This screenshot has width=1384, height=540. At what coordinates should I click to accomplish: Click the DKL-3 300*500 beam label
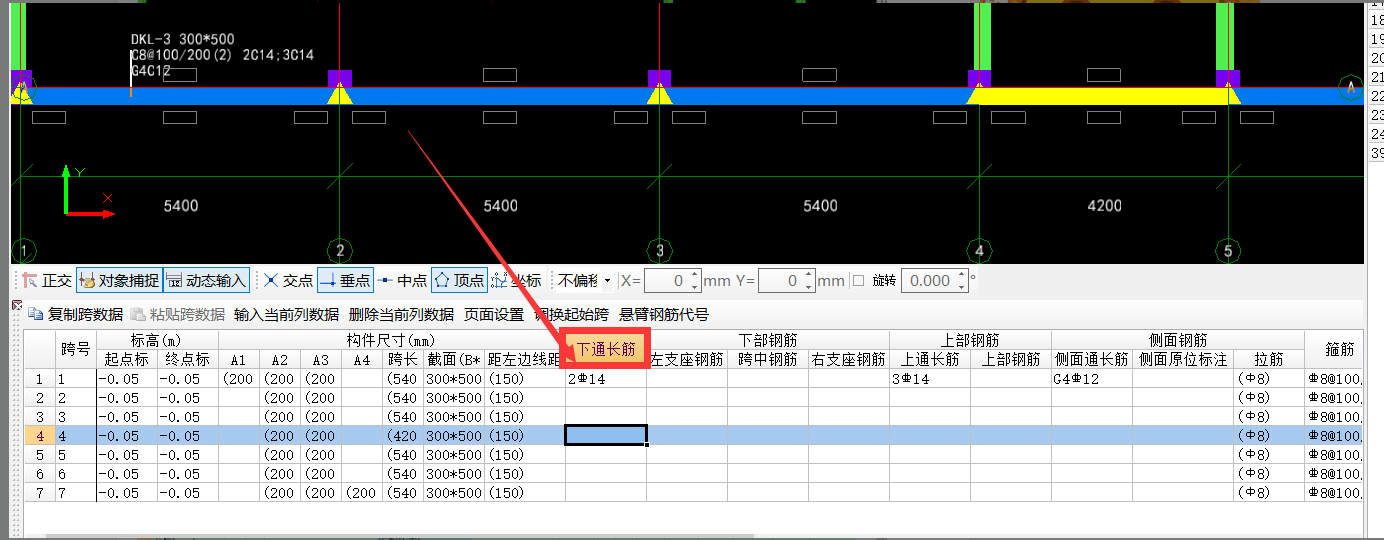pyautogui.click(x=182, y=40)
